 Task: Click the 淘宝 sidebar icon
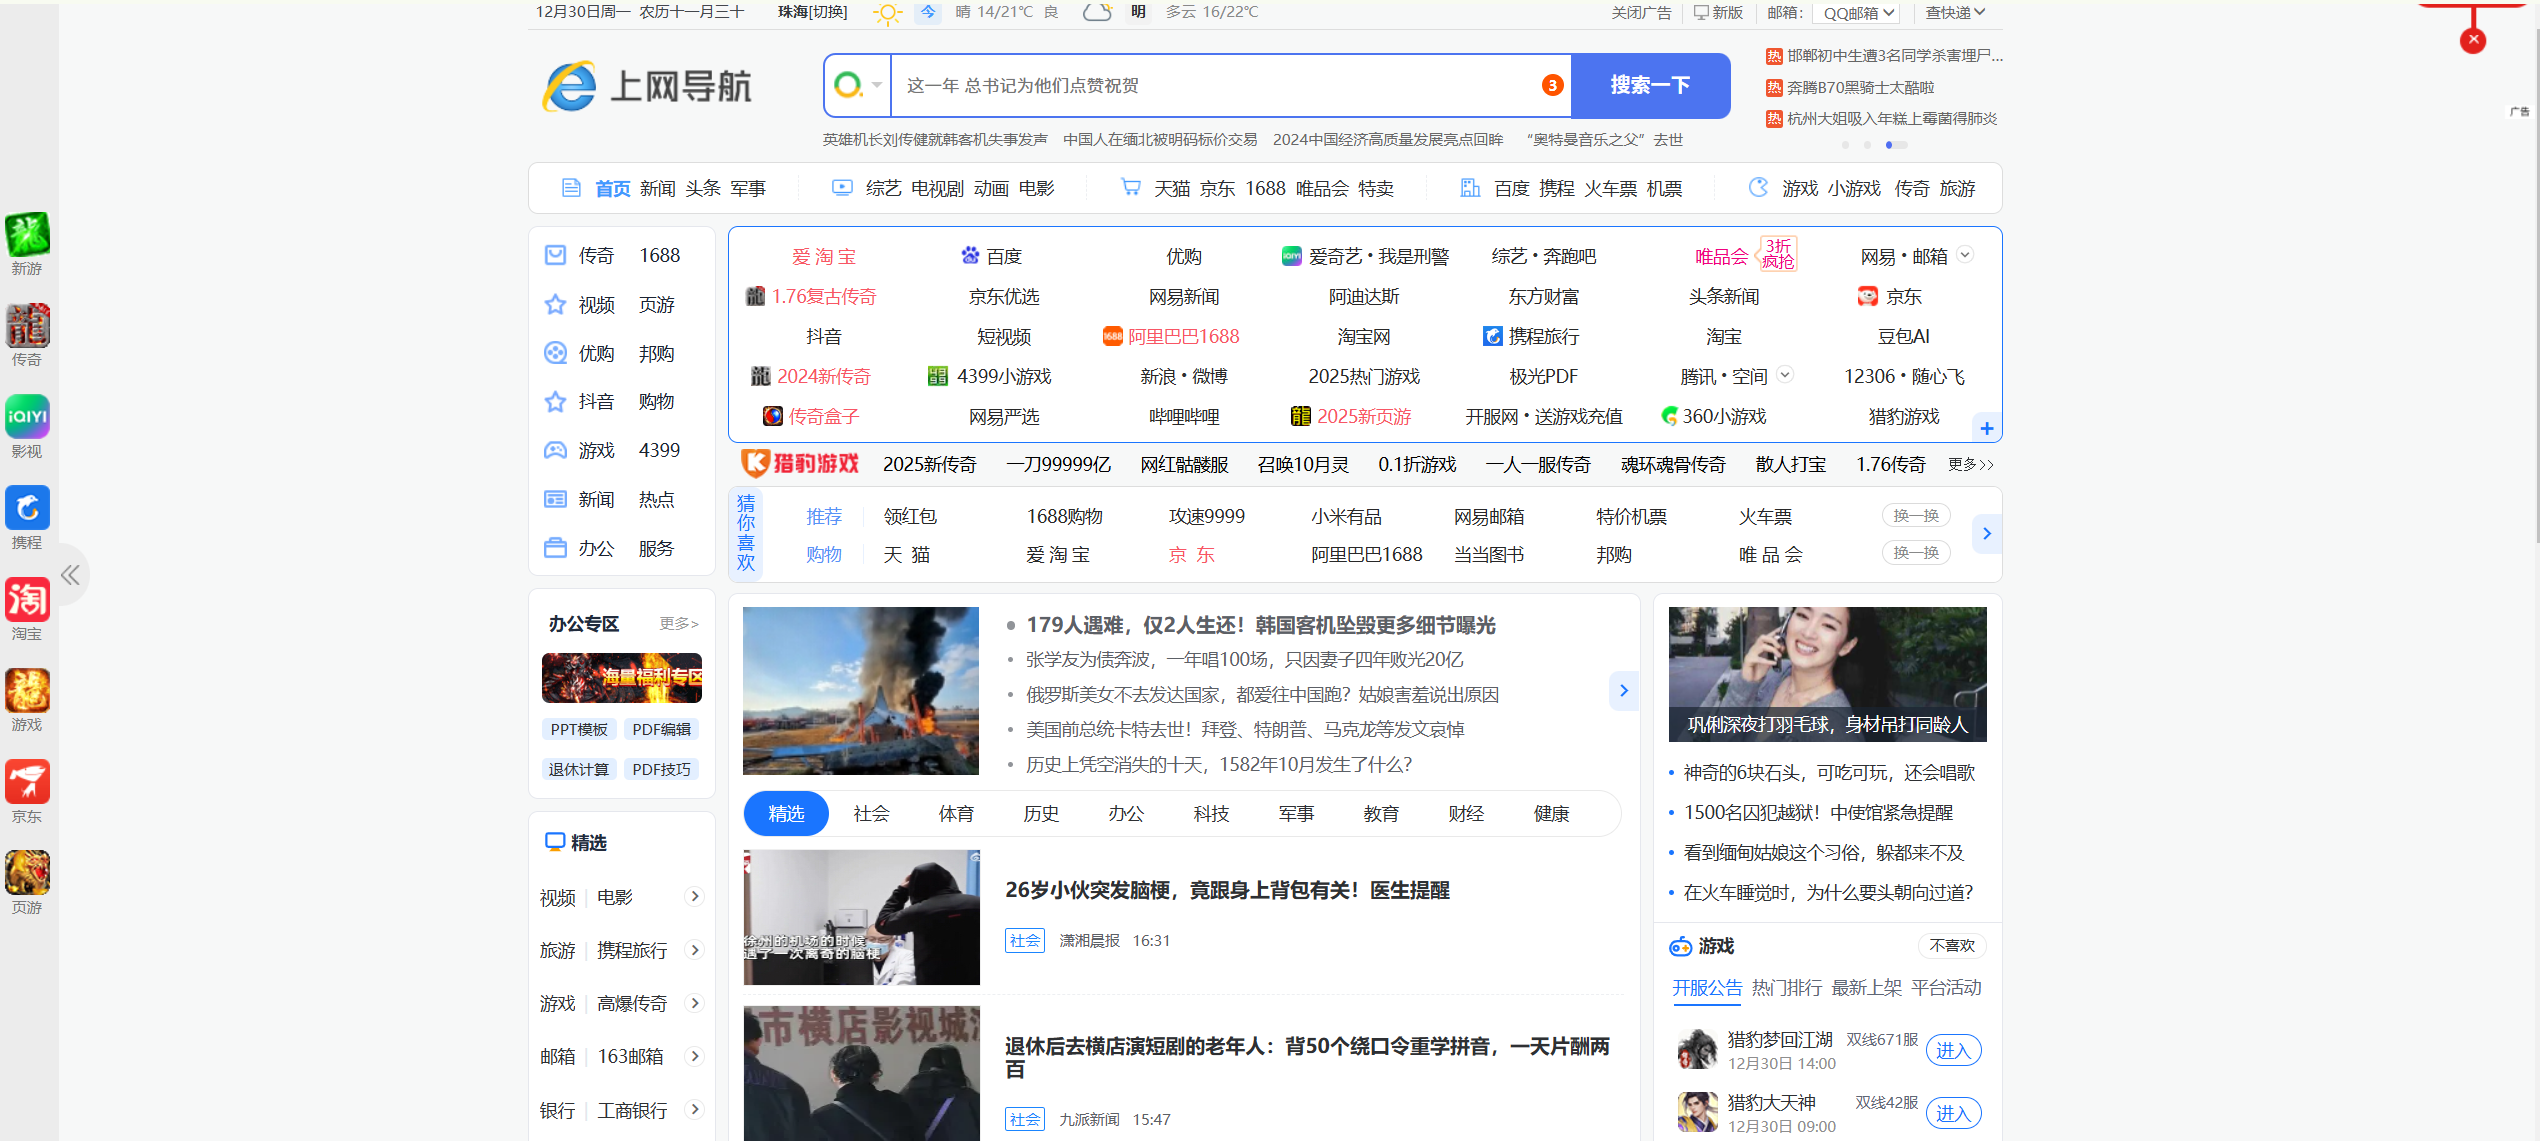27,600
